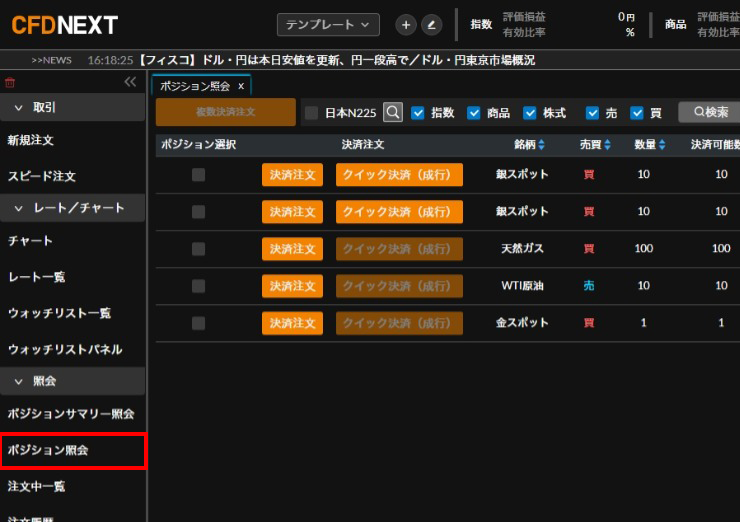Sort by 数量 column arrows
The image size is (740, 522).
point(662,145)
